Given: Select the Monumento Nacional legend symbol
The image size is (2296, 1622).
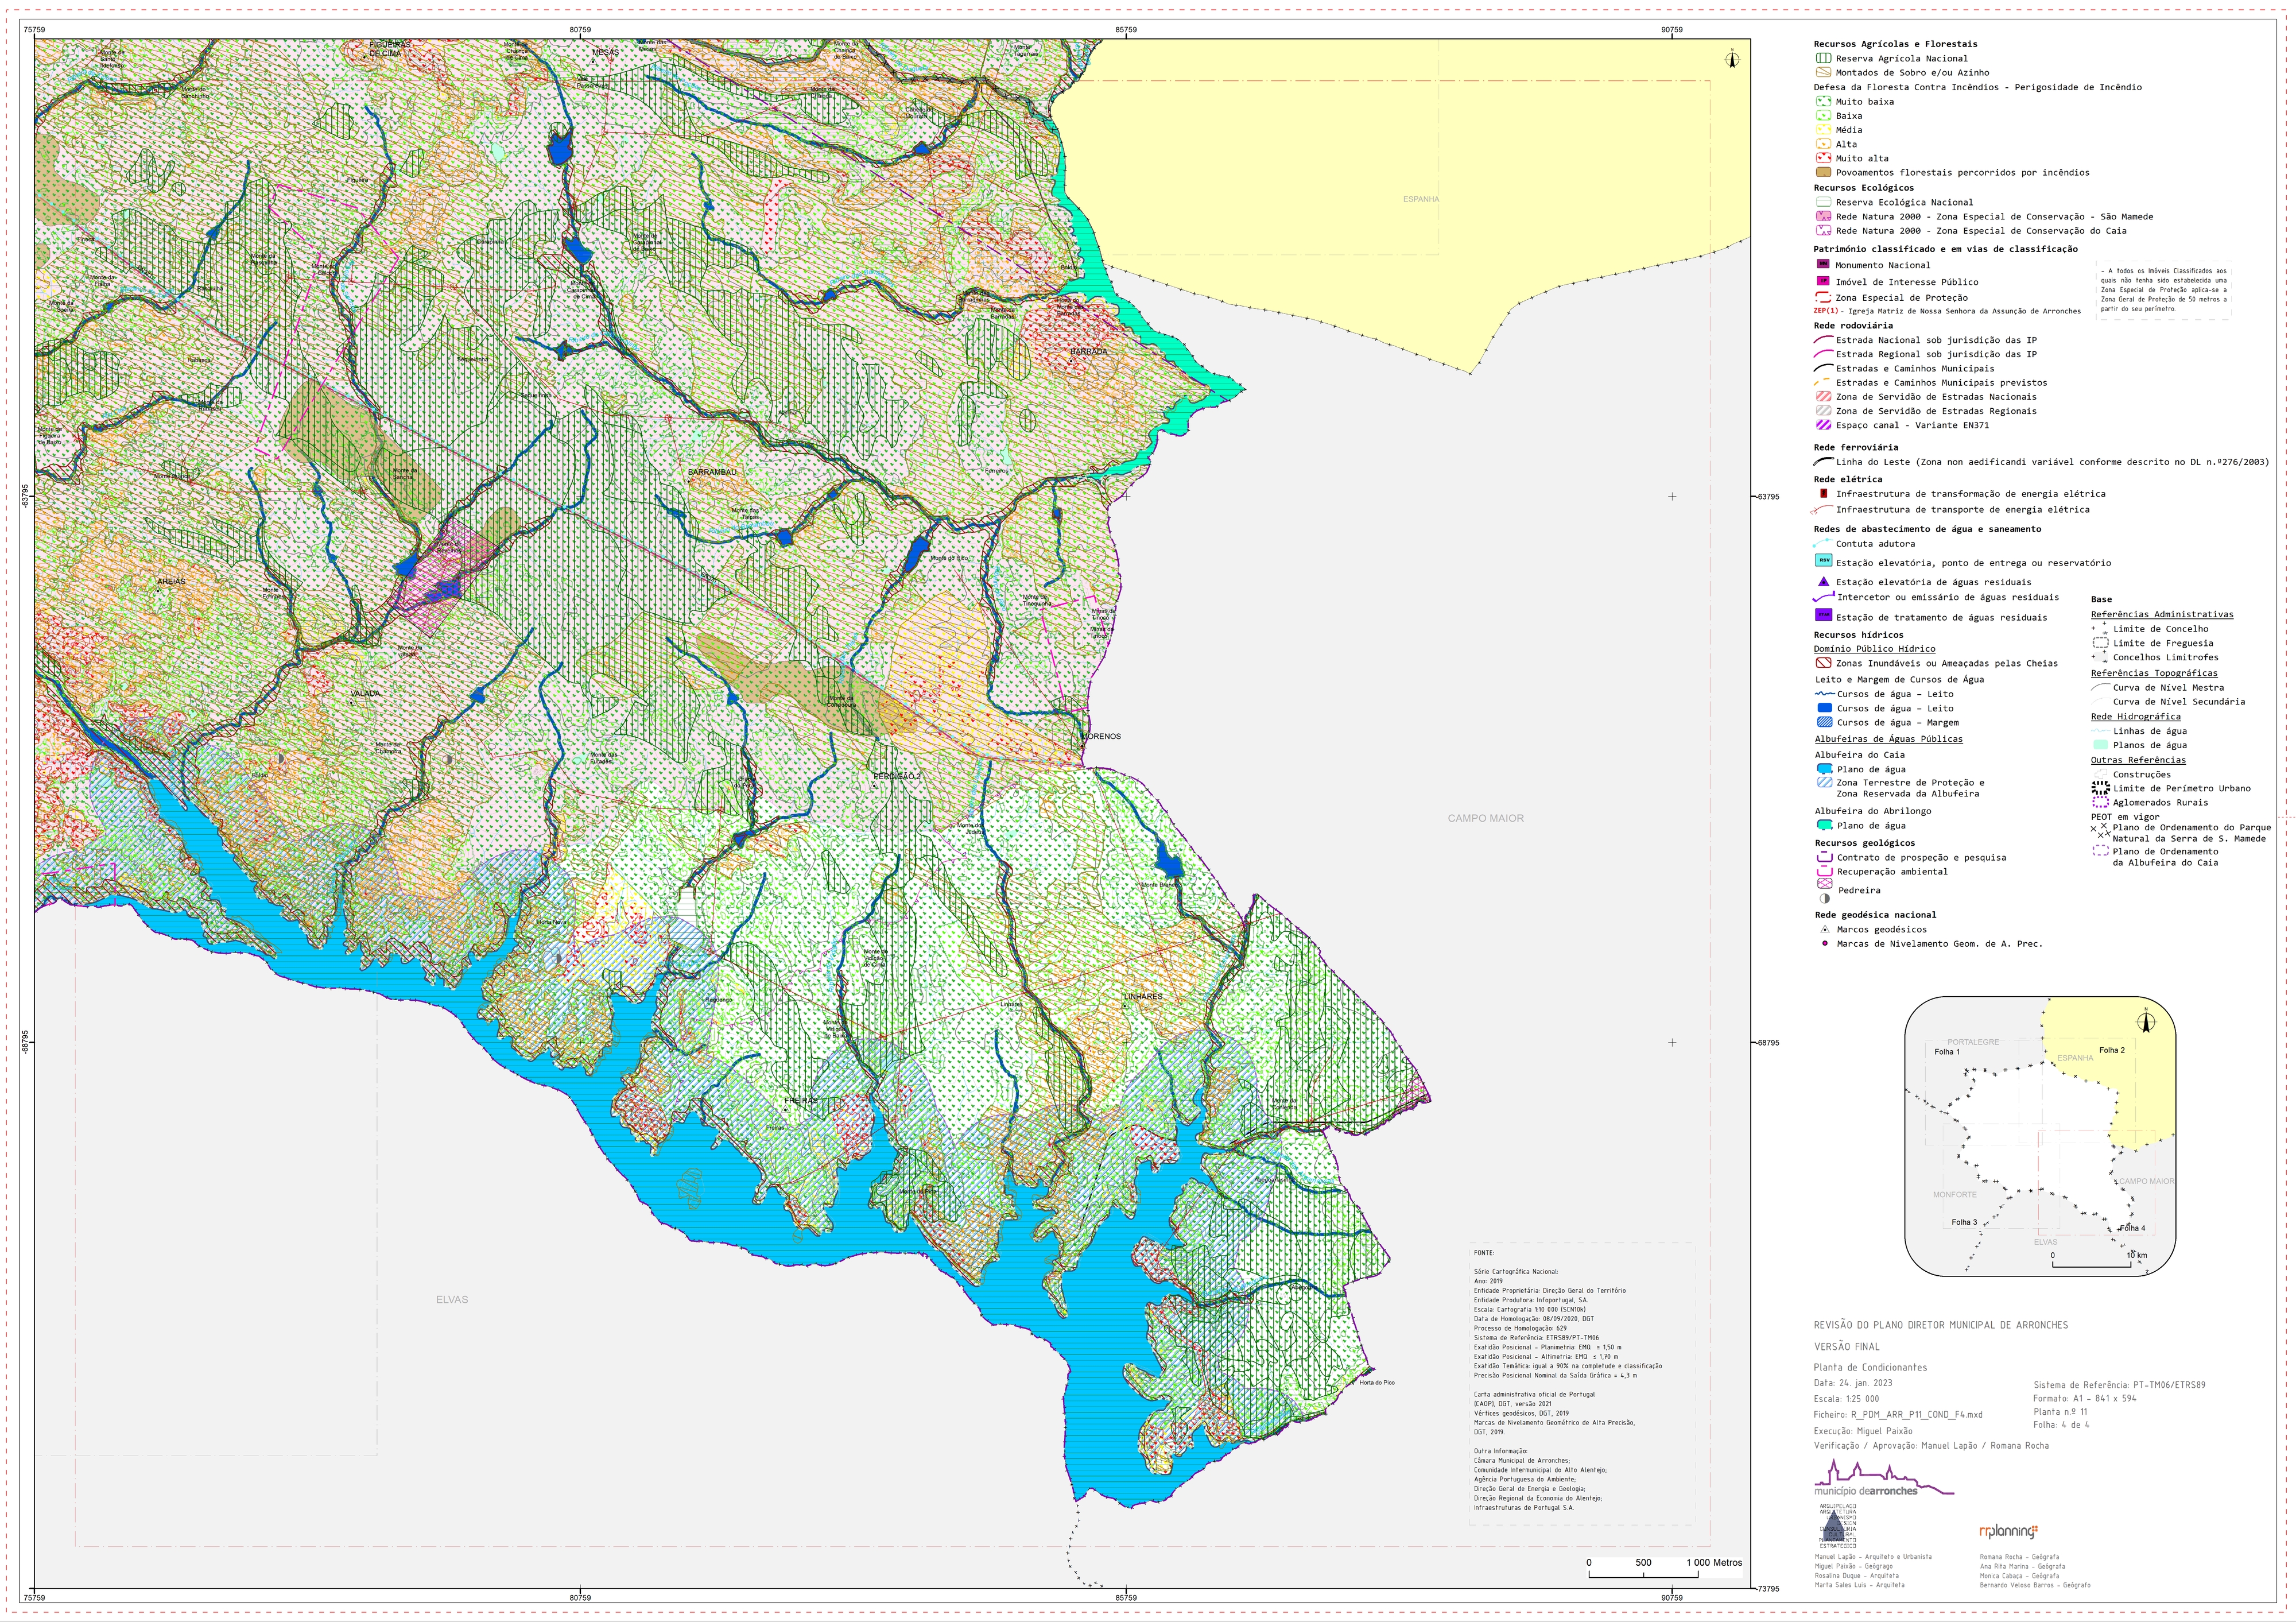Looking at the screenshot, I should tap(1823, 265).
